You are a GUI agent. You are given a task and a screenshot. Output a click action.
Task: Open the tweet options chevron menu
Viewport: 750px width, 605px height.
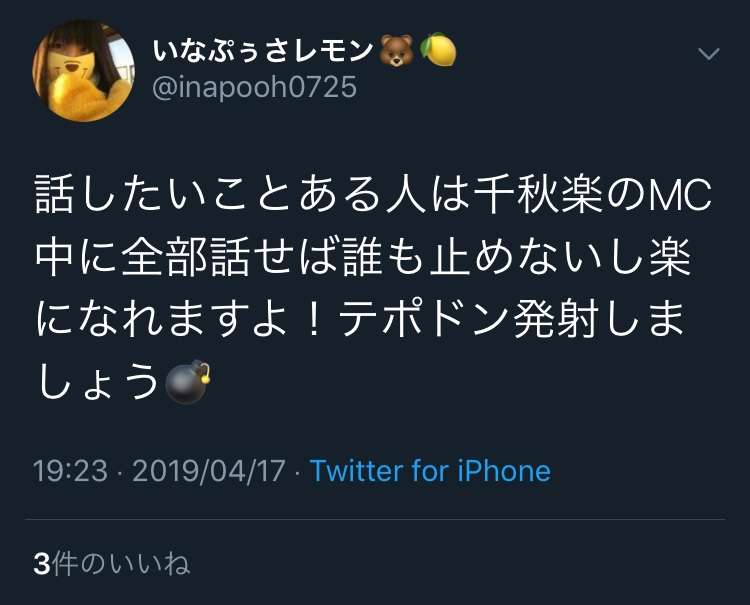click(709, 54)
